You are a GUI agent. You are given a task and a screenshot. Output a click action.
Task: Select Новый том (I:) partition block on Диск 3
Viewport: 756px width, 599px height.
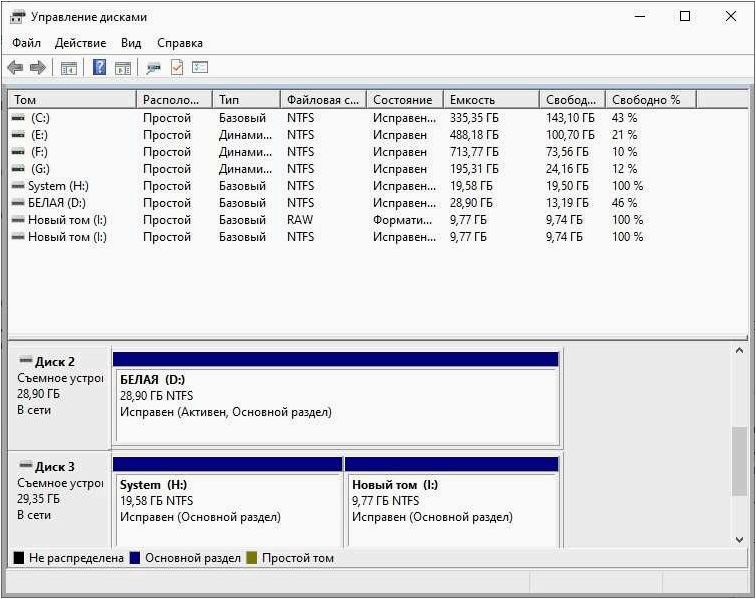coord(452,503)
